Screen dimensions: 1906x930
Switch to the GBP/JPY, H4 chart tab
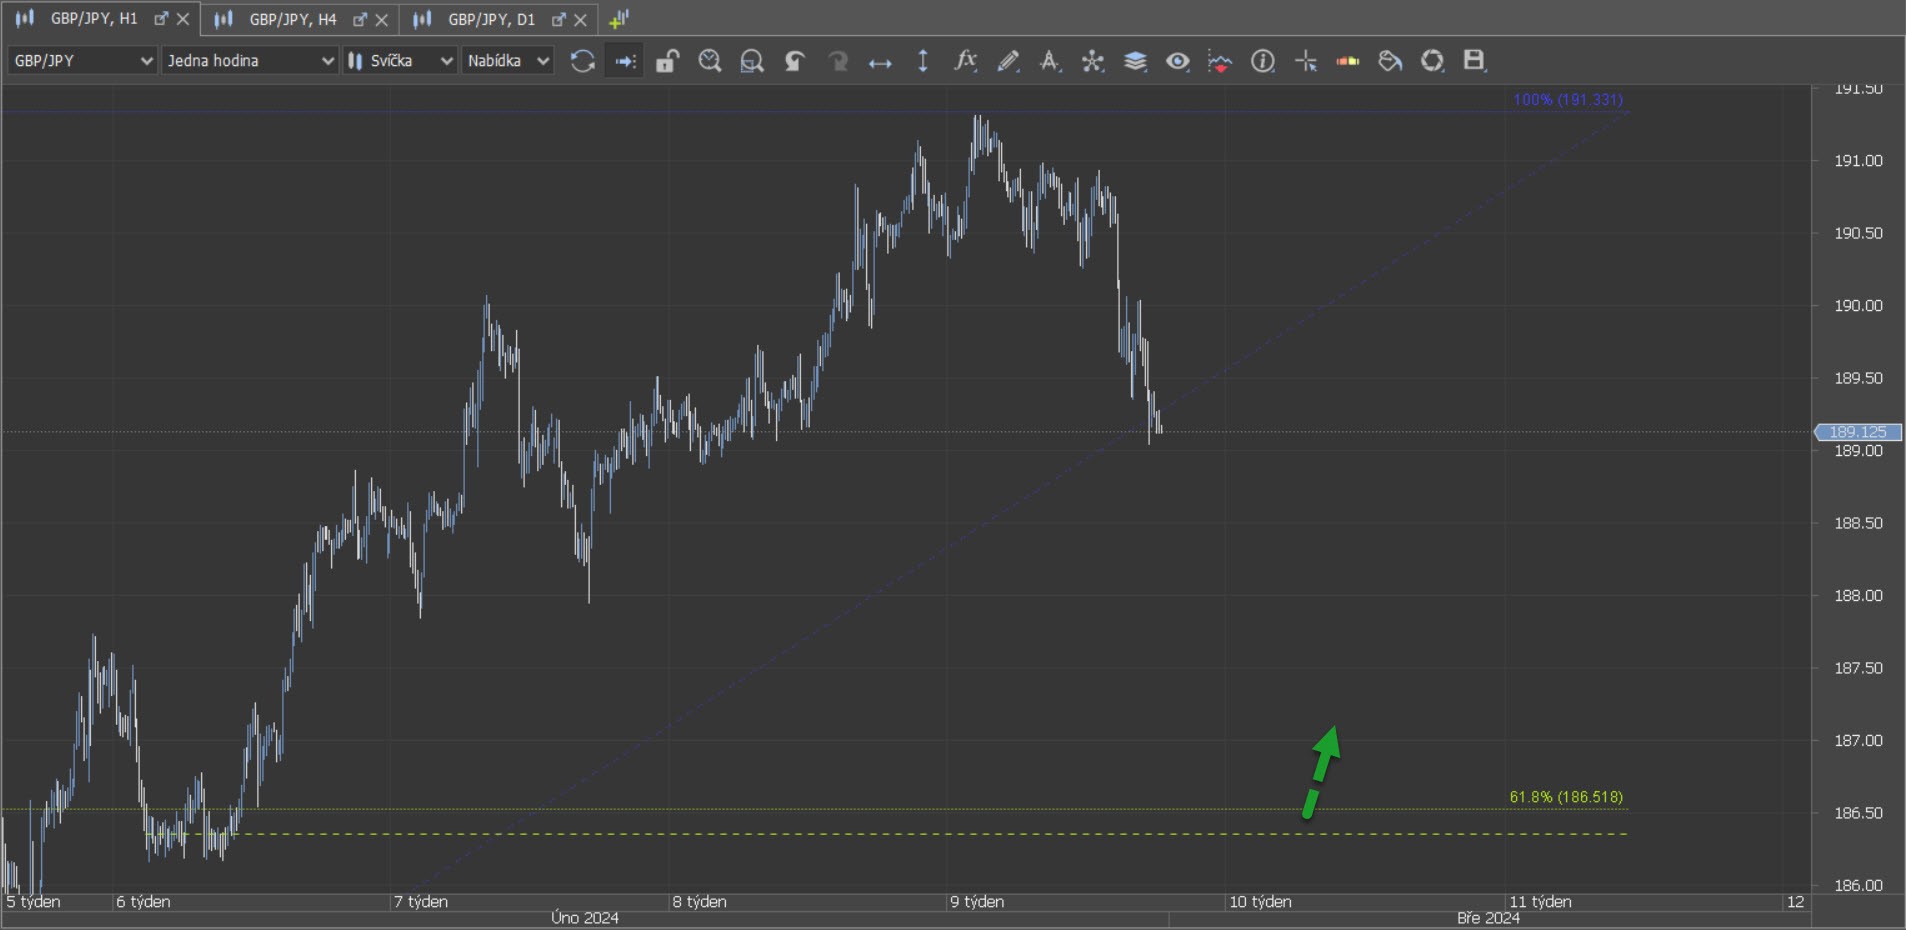coord(292,19)
